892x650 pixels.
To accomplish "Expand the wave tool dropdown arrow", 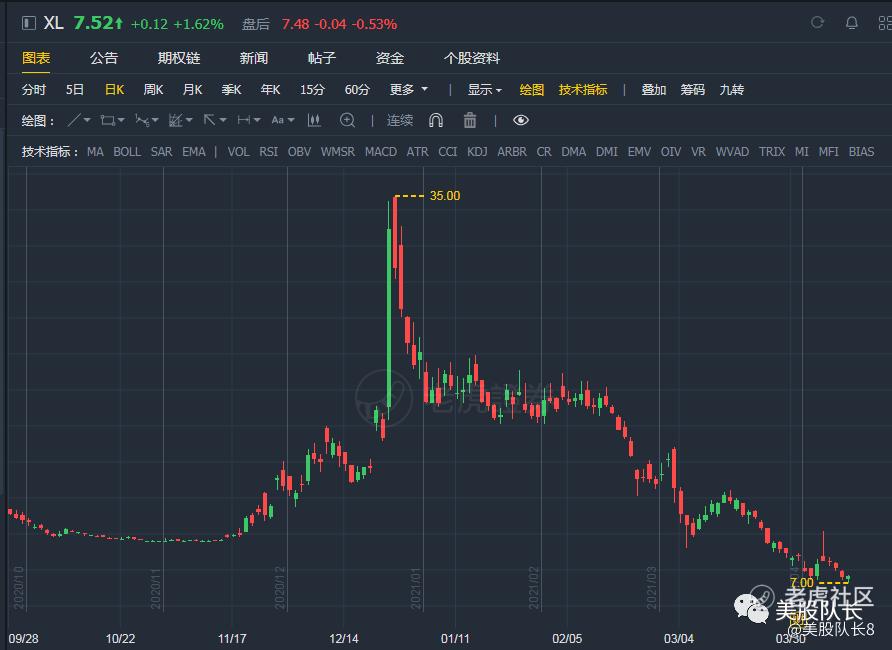I will click(x=155, y=121).
